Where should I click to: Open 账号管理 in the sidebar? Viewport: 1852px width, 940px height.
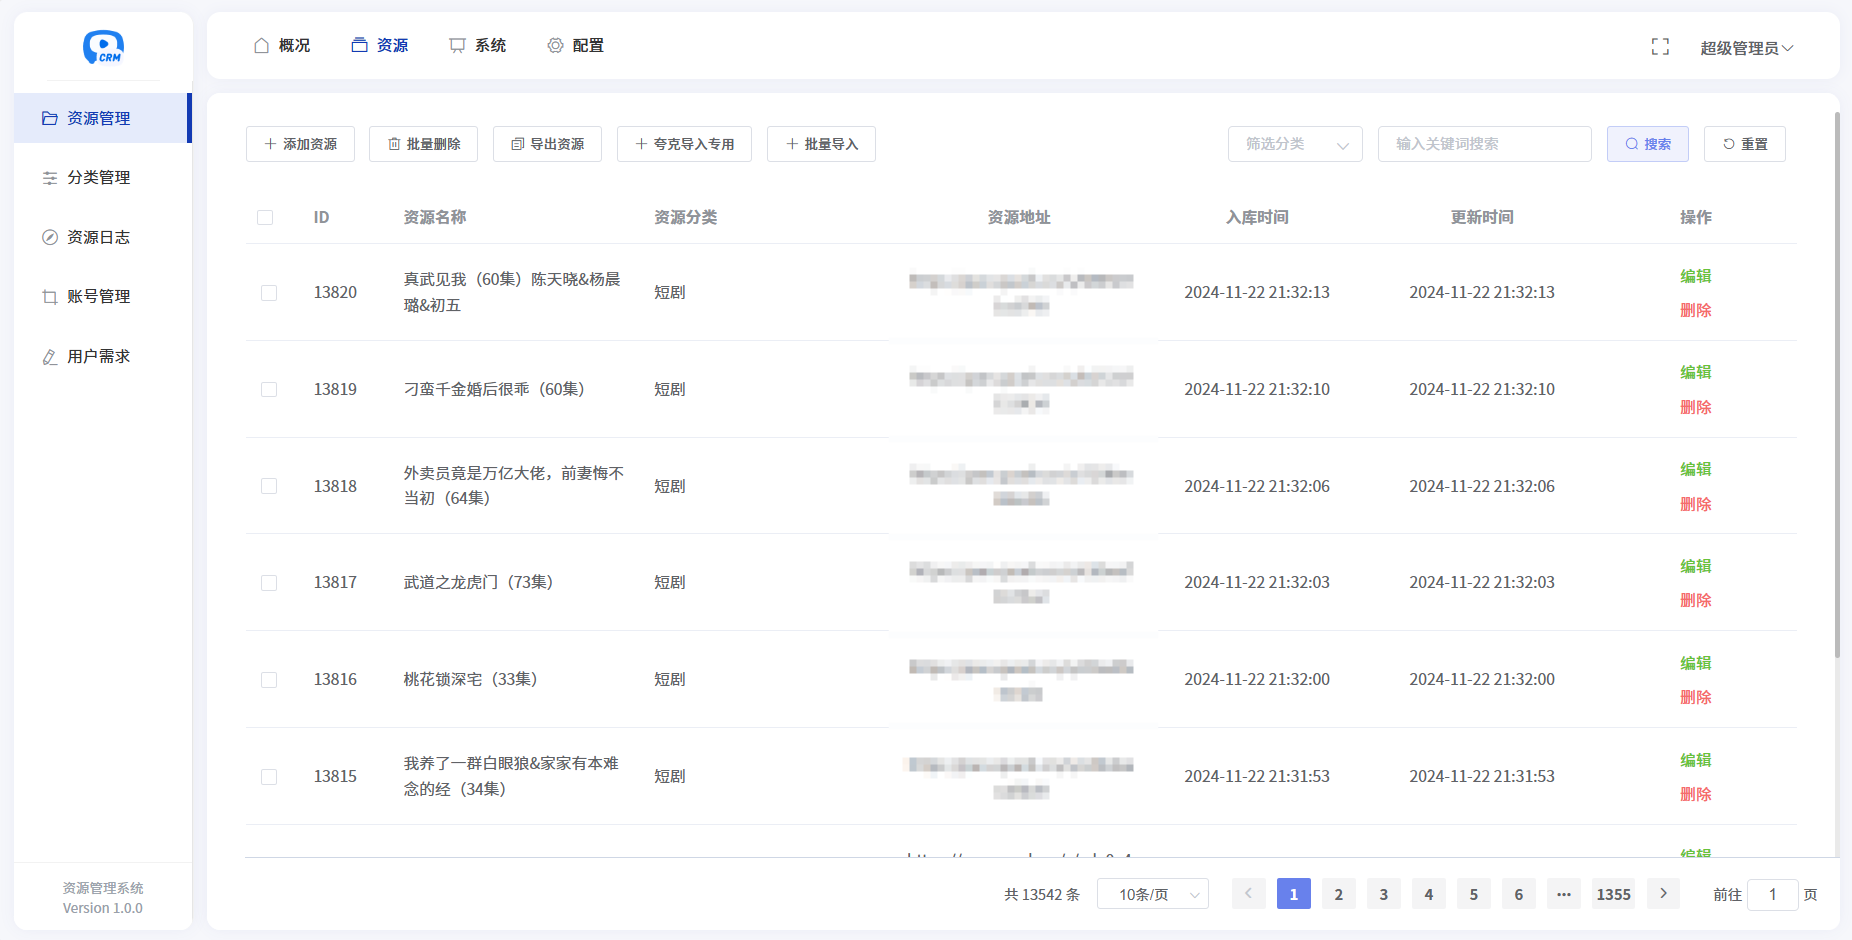point(101,297)
